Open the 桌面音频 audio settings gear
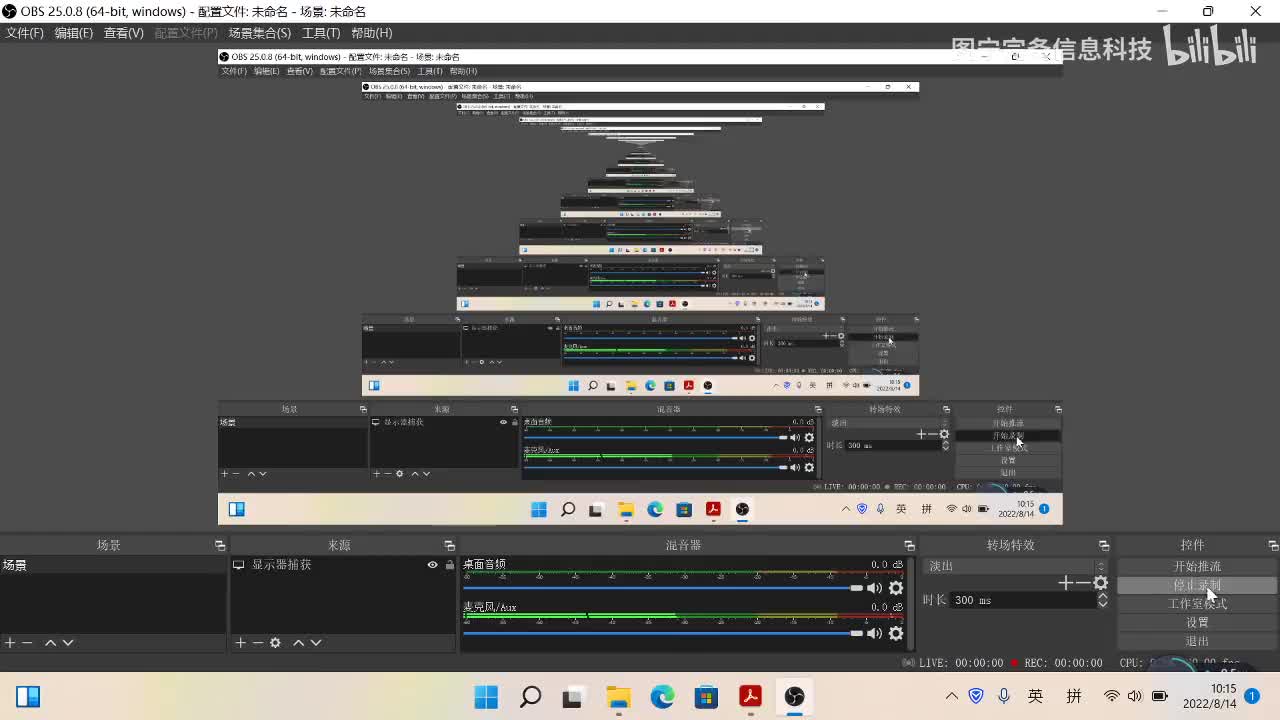This screenshot has width=1280, height=720. [896, 588]
